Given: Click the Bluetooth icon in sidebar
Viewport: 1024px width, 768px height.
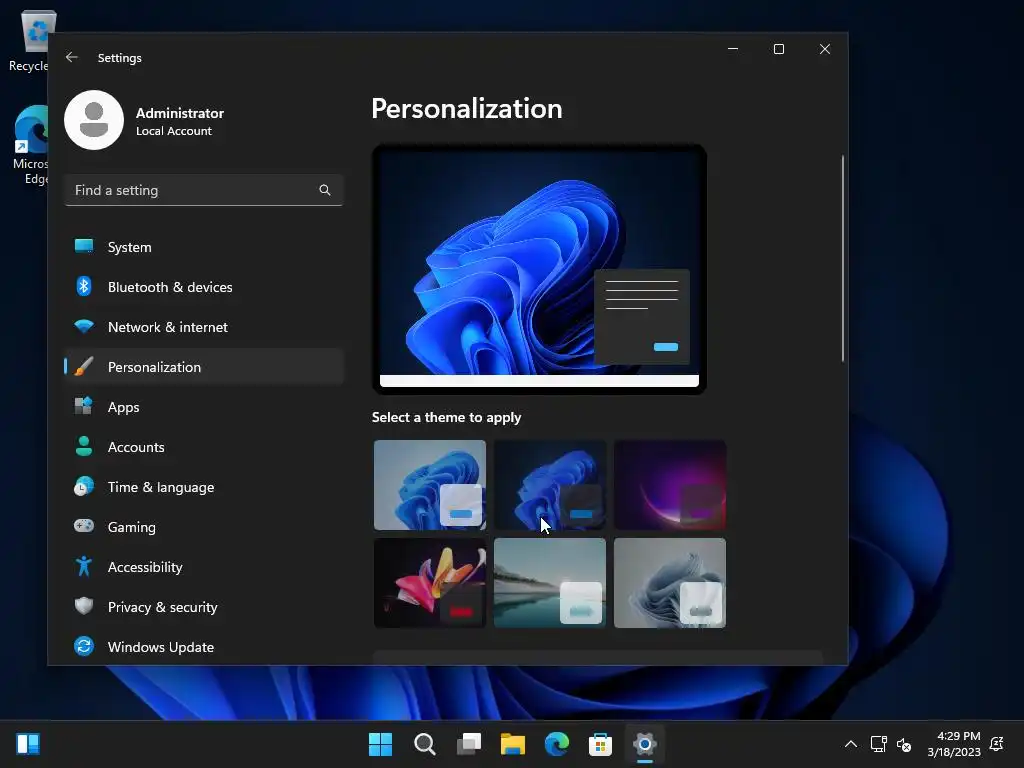Looking at the screenshot, I should (x=84, y=286).
